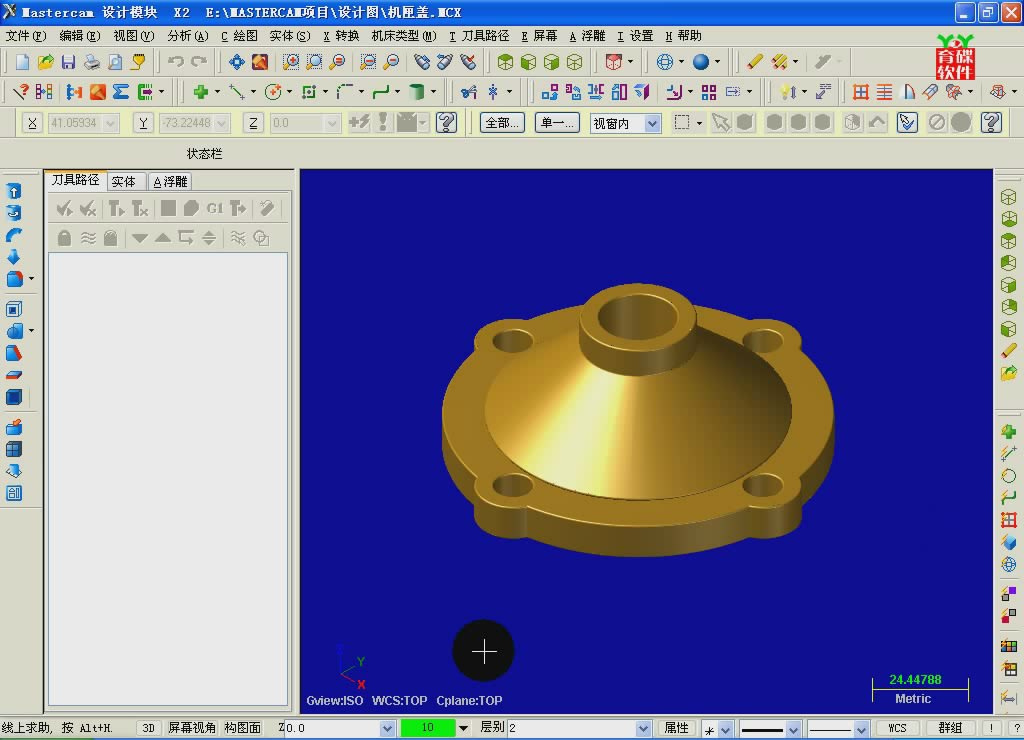Click the Solid Extrude icon in left sidebar
This screenshot has width=1024, height=740.
click(x=14, y=191)
